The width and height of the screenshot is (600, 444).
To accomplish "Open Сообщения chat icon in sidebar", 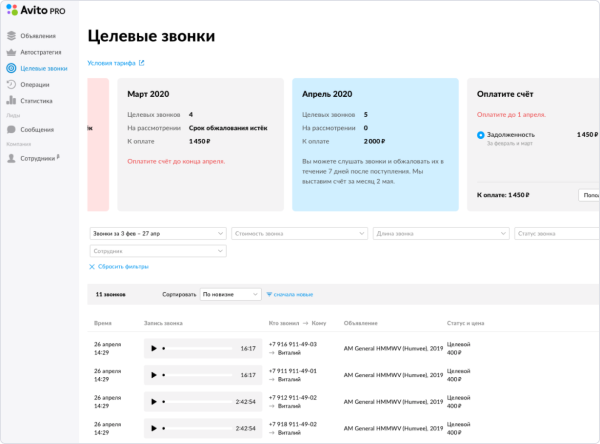I will 11,130.
